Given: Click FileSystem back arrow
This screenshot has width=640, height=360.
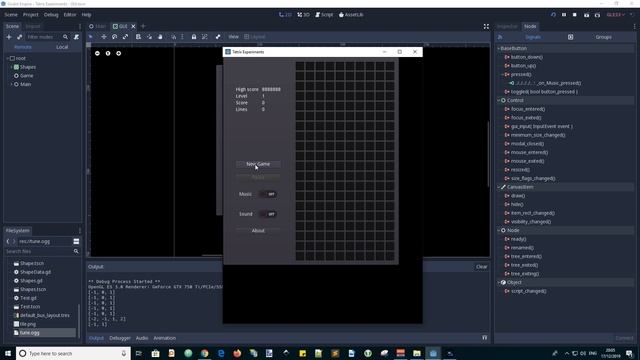Looking at the screenshot, I should [8, 241].
